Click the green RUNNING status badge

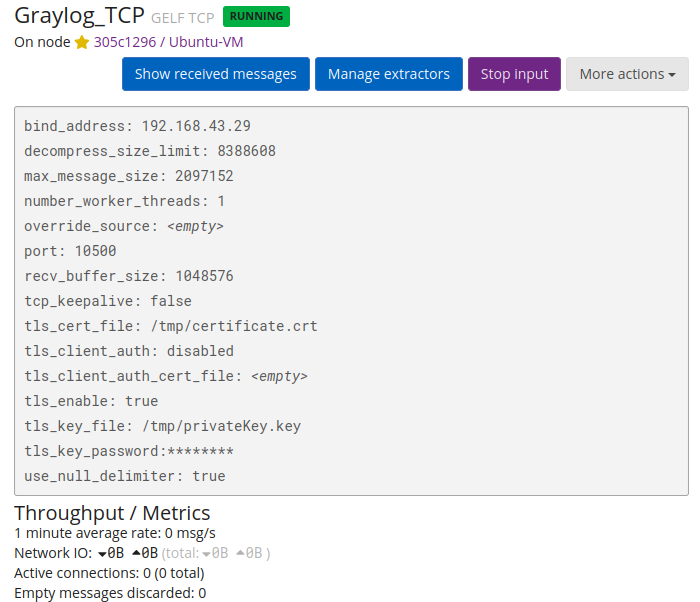(256, 16)
